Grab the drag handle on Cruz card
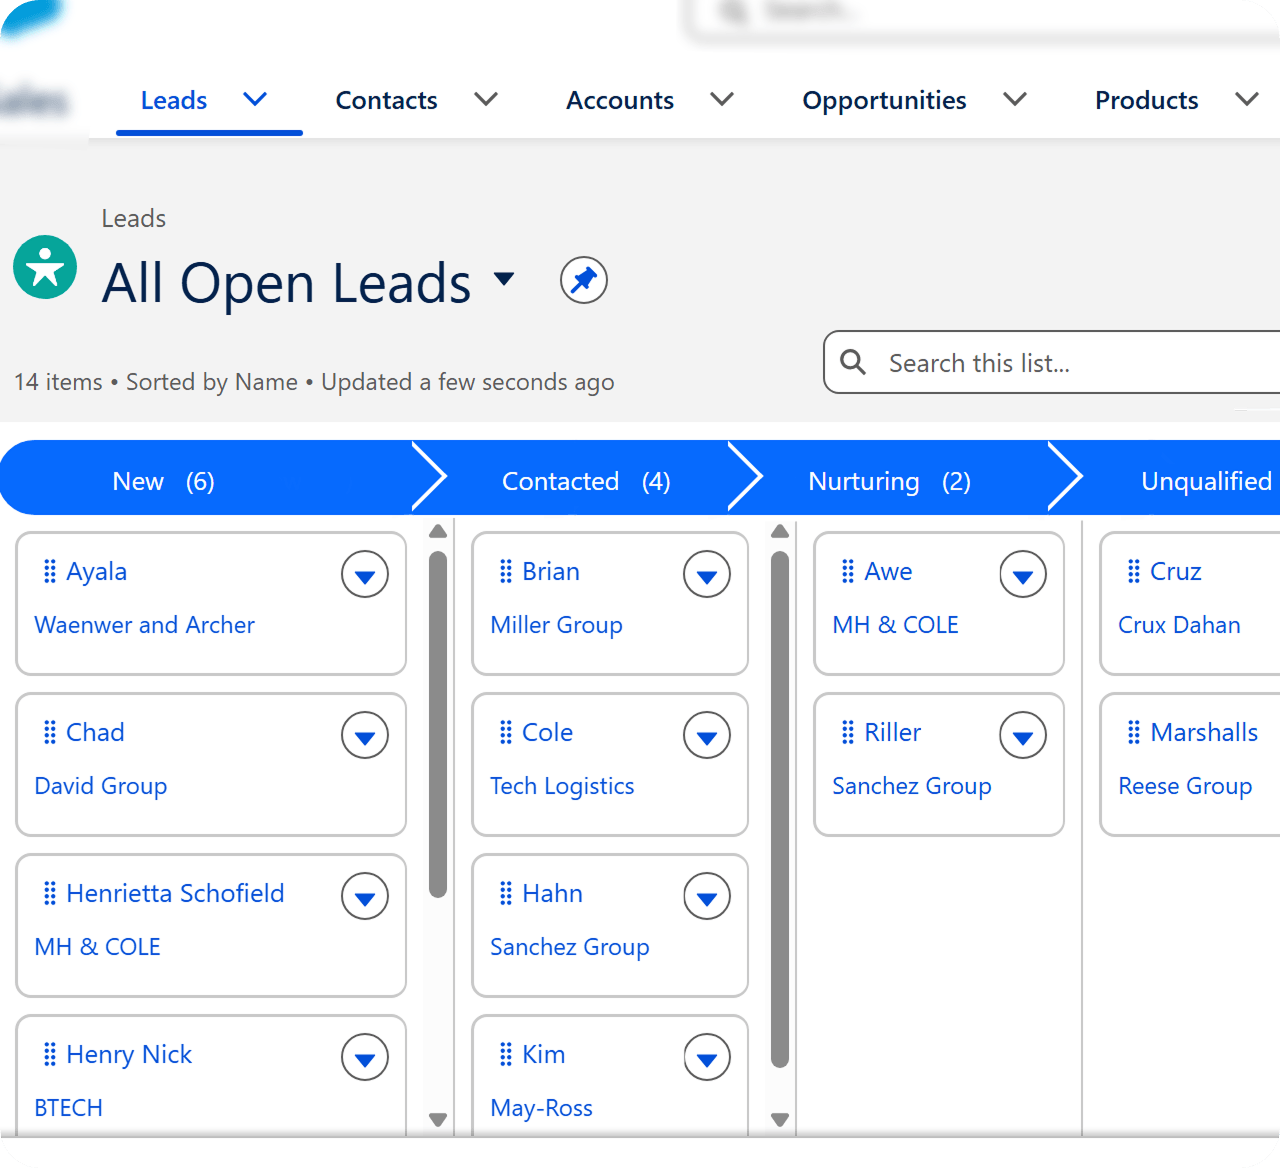 (1133, 571)
